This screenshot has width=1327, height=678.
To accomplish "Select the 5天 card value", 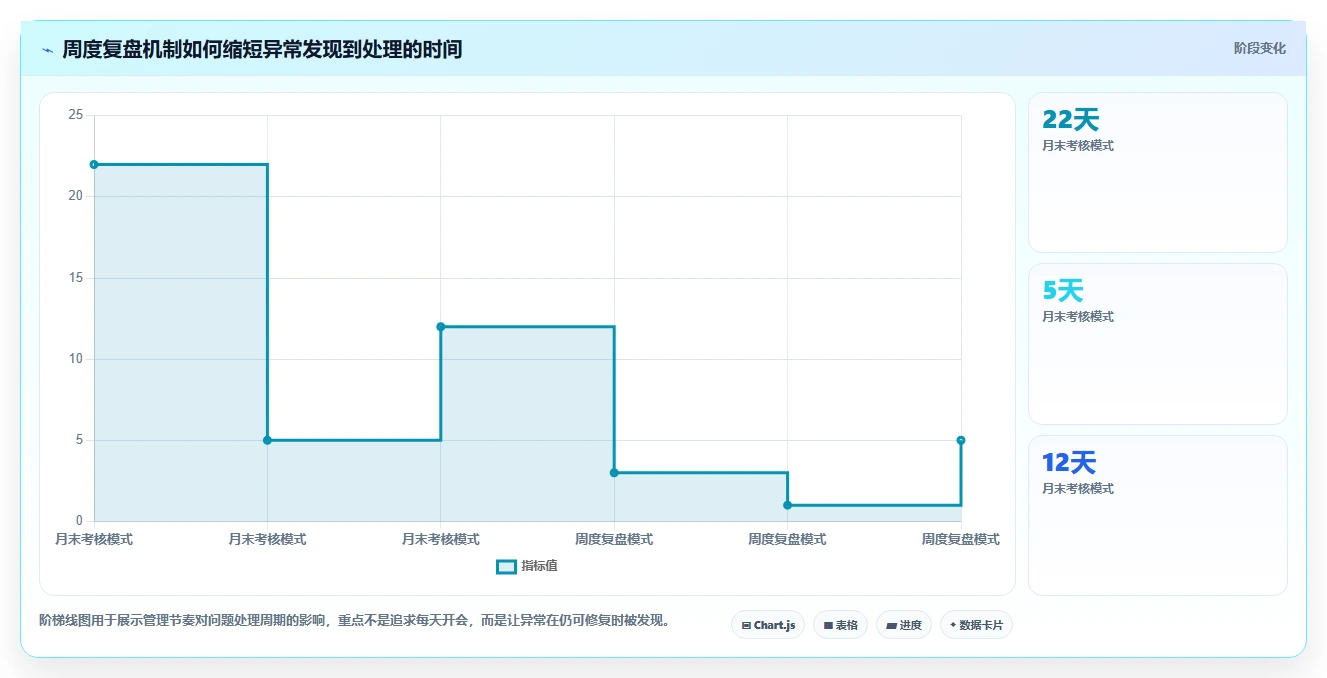I will (x=1063, y=291).
